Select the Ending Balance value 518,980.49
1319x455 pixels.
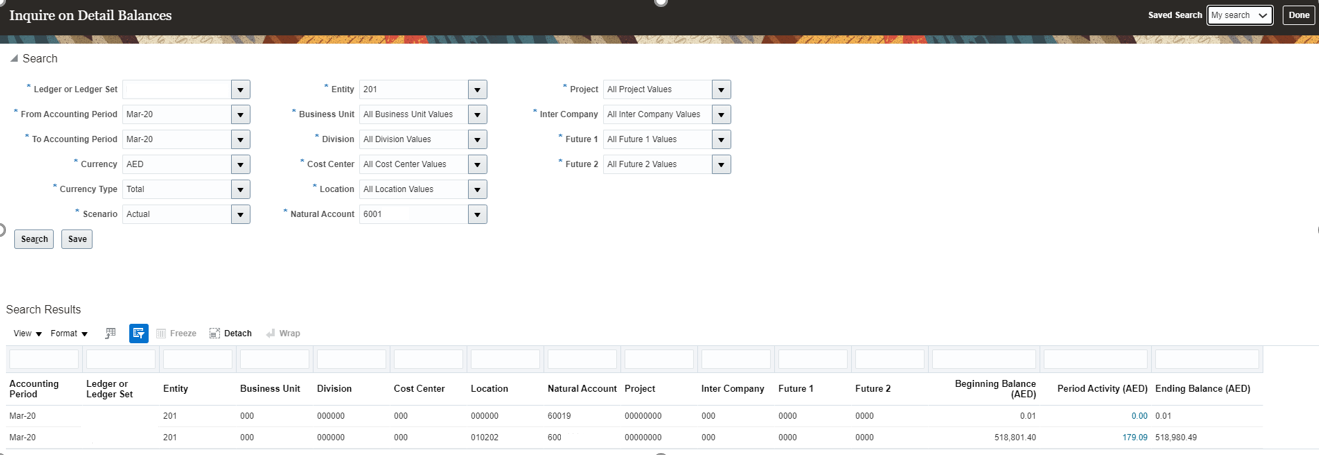[1176, 437]
